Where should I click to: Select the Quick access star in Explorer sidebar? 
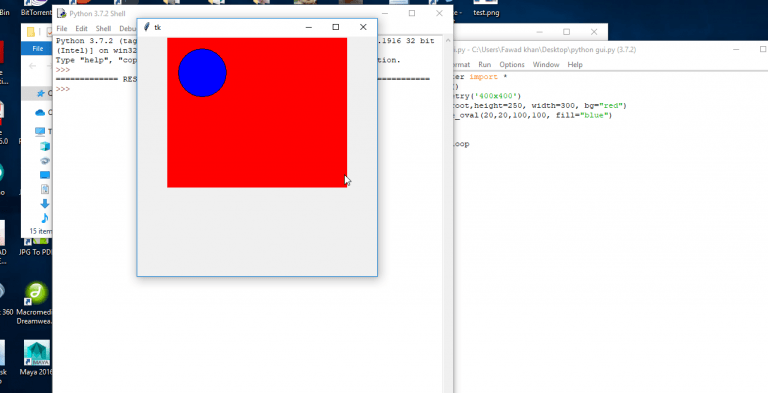click(41, 93)
